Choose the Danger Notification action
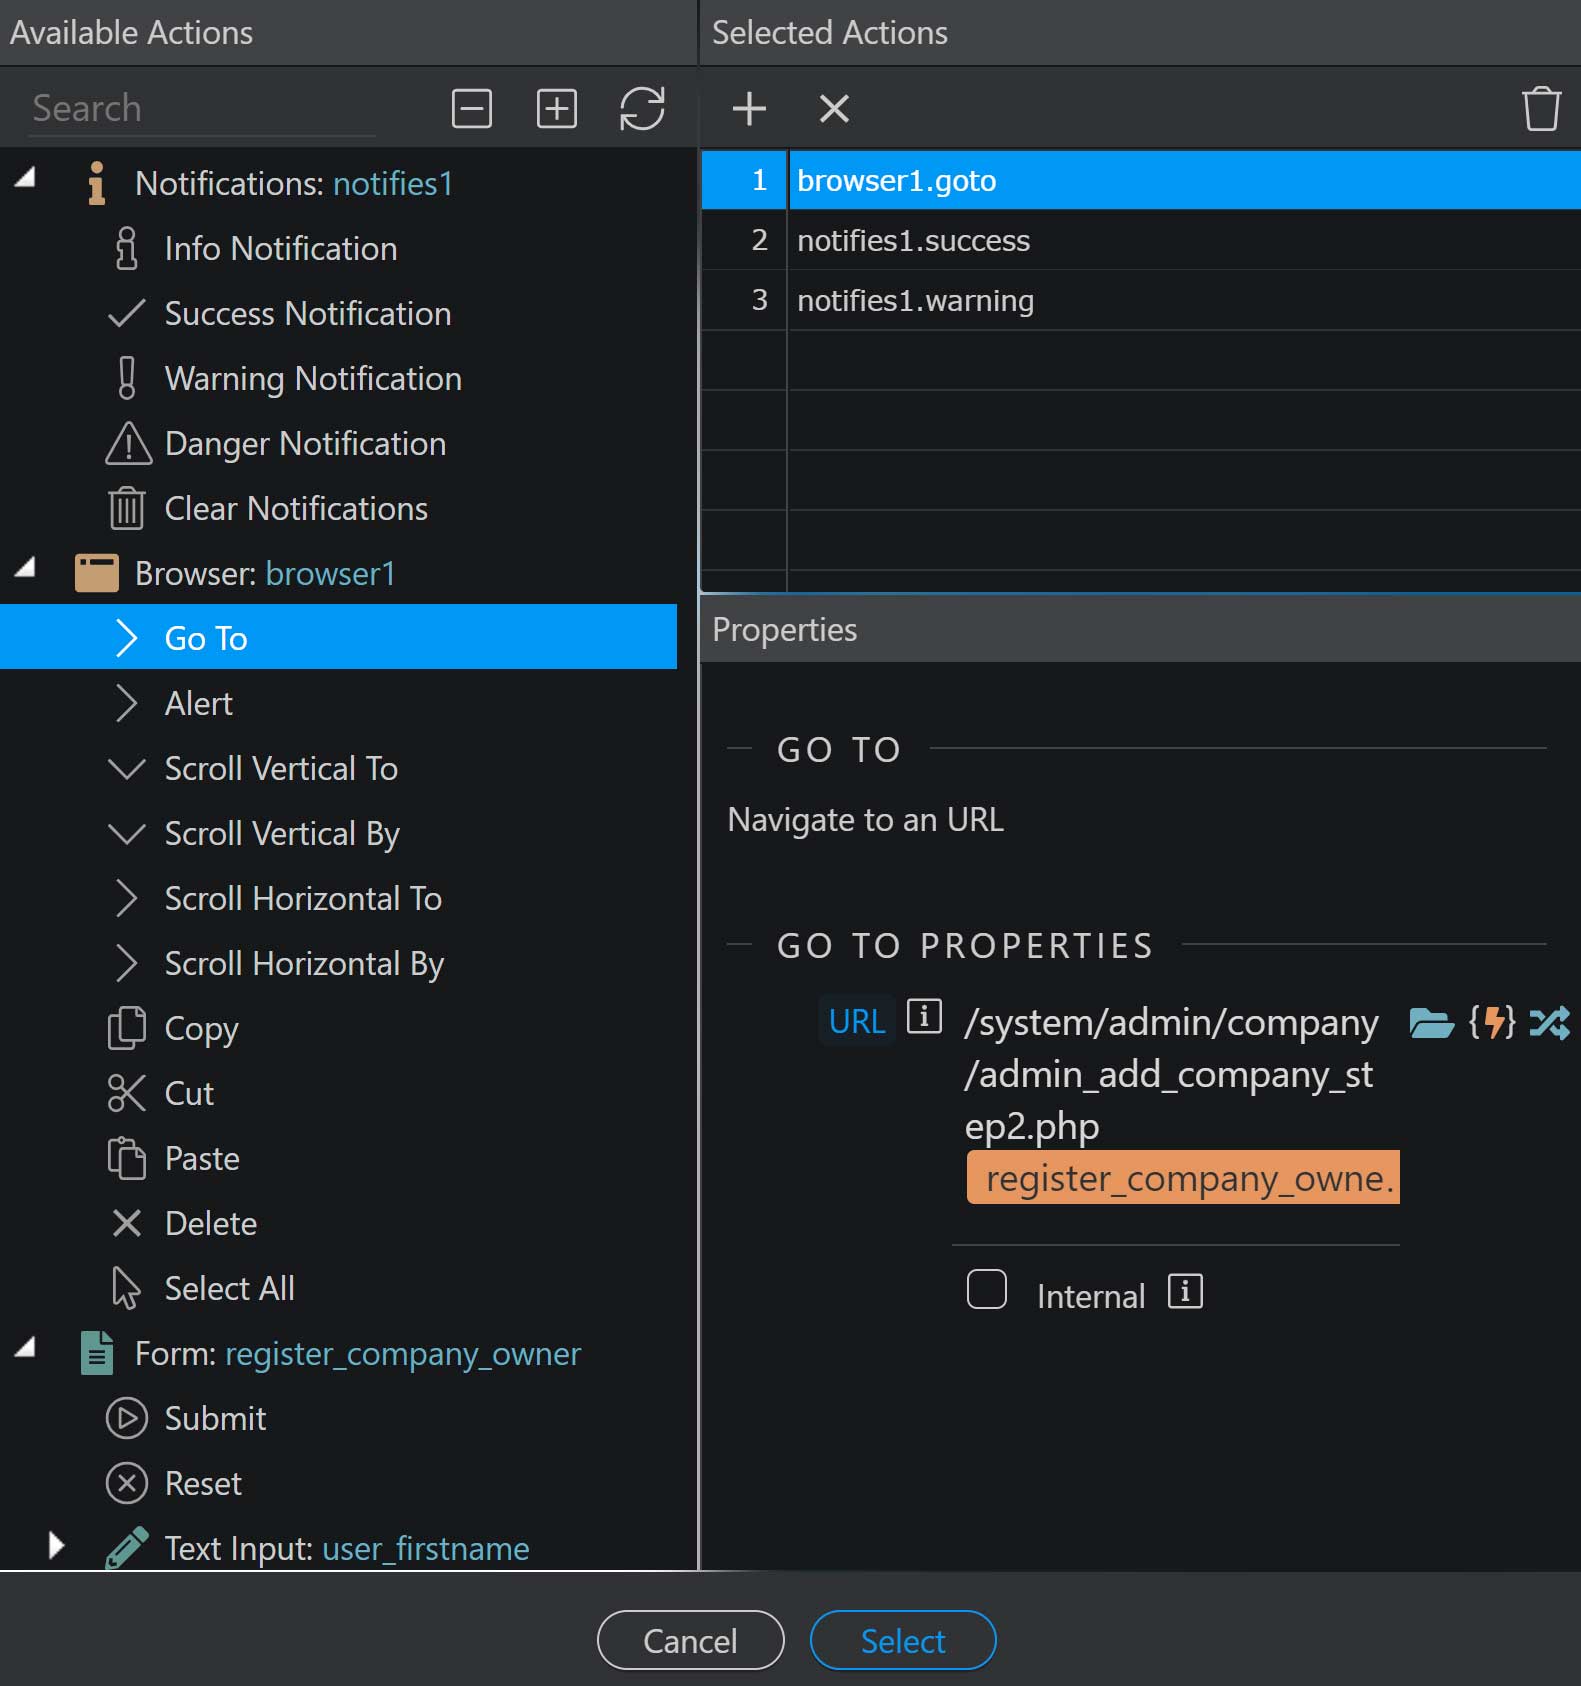Viewport: 1581px width, 1686px height. (x=305, y=444)
